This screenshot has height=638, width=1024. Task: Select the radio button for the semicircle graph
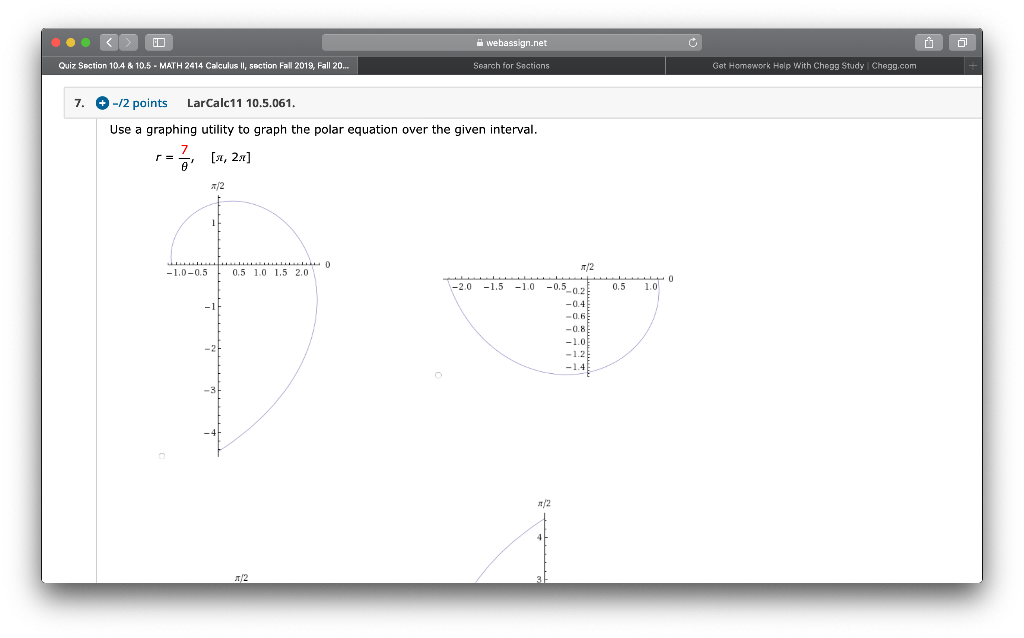pyautogui.click(x=438, y=374)
